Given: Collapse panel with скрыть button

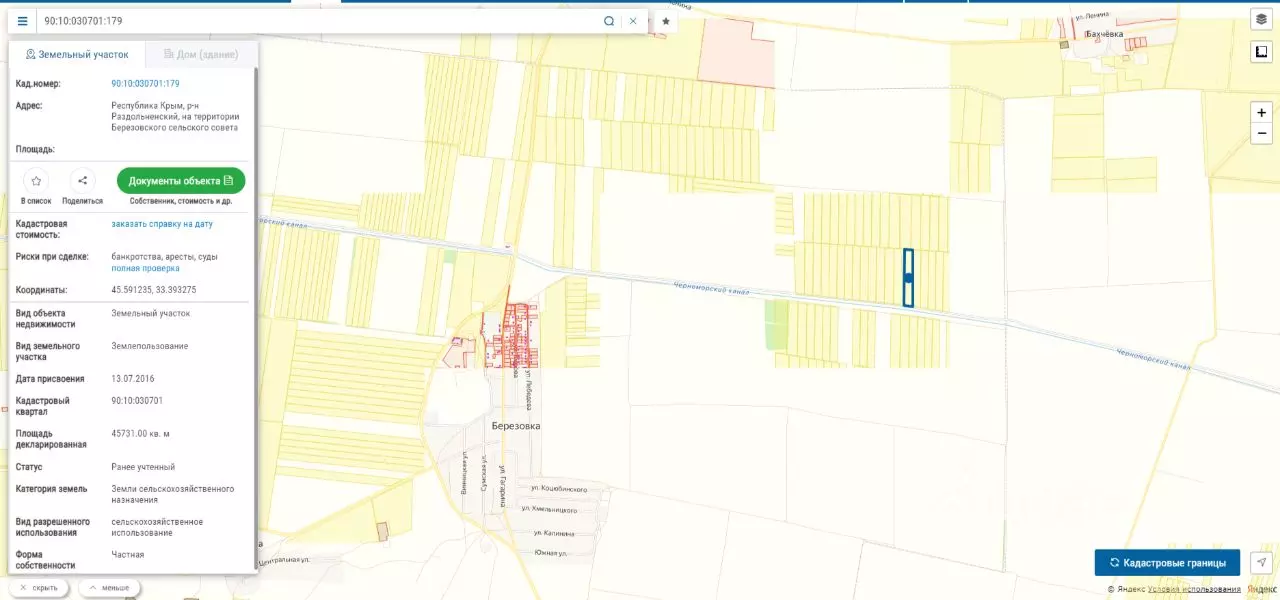Looking at the screenshot, I should tap(39, 587).
